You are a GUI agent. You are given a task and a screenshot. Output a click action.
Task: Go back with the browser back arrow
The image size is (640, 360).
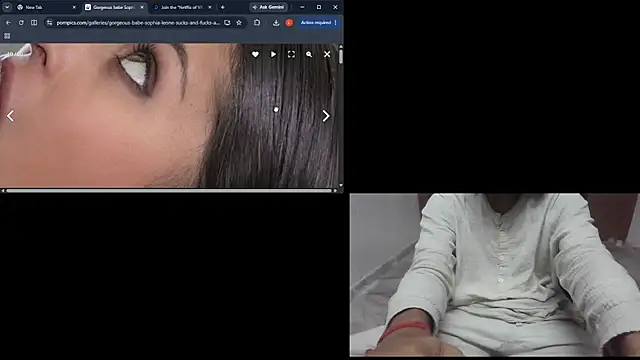[8, 22]
